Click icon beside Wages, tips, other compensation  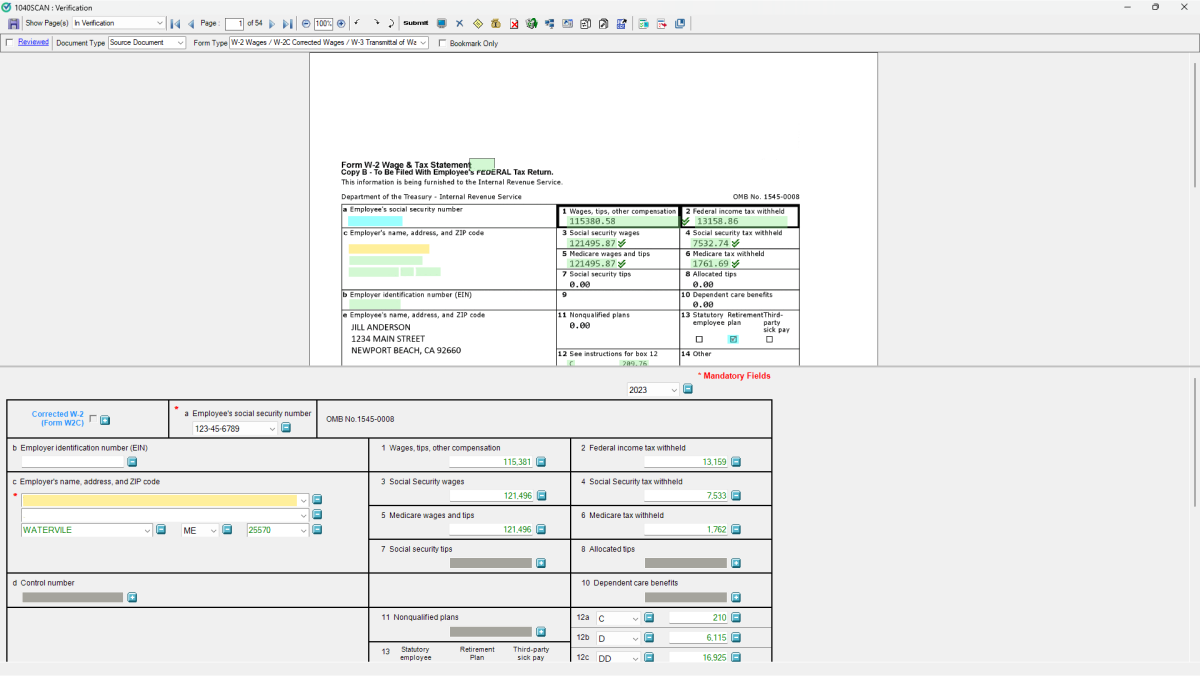point(541,462)
